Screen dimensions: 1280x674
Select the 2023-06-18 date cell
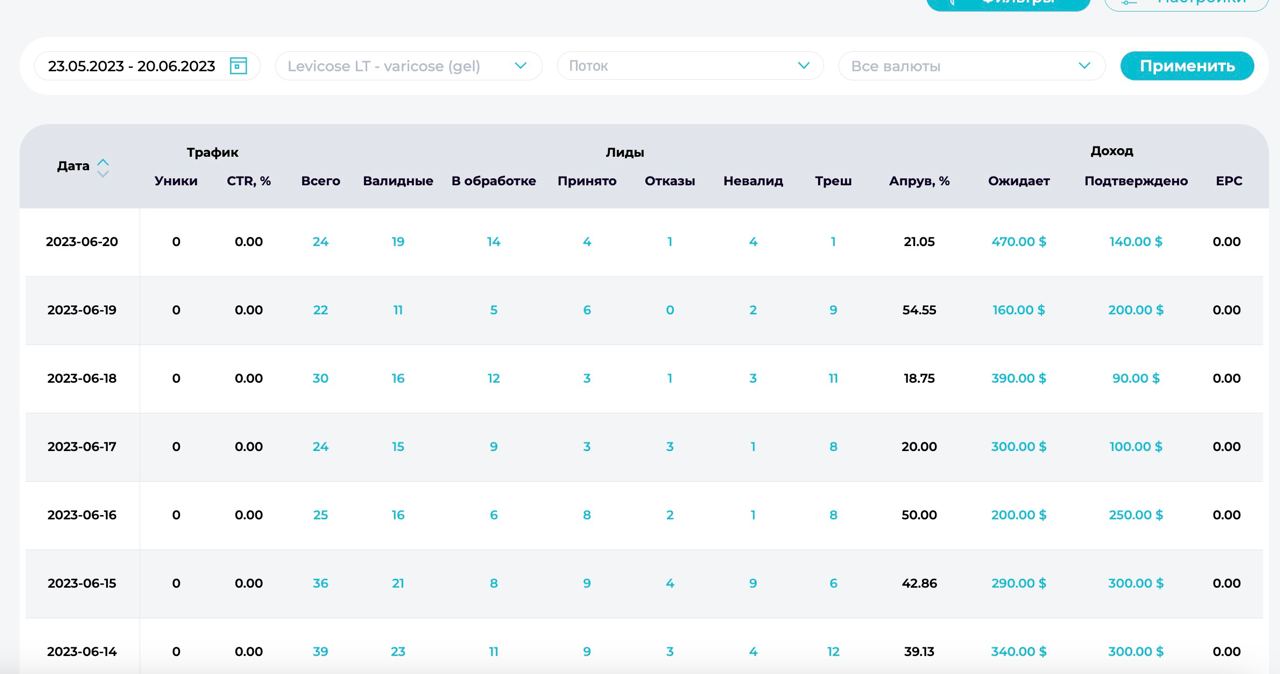pyautogui.click(x=82, y=378)
